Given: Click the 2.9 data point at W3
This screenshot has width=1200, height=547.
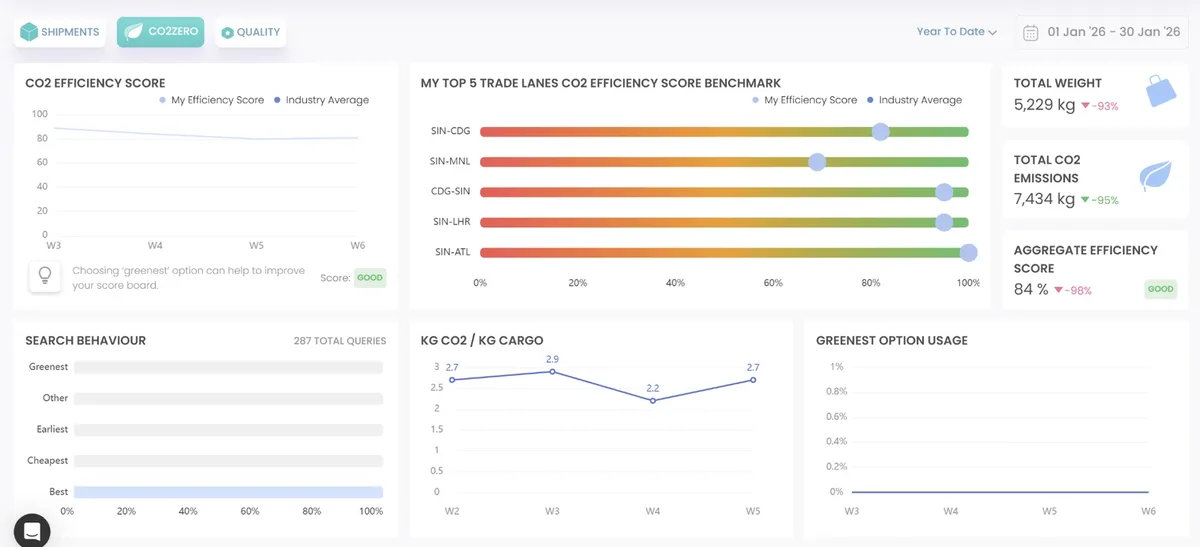Looking at the screenshot, I should tap(552, 371).
